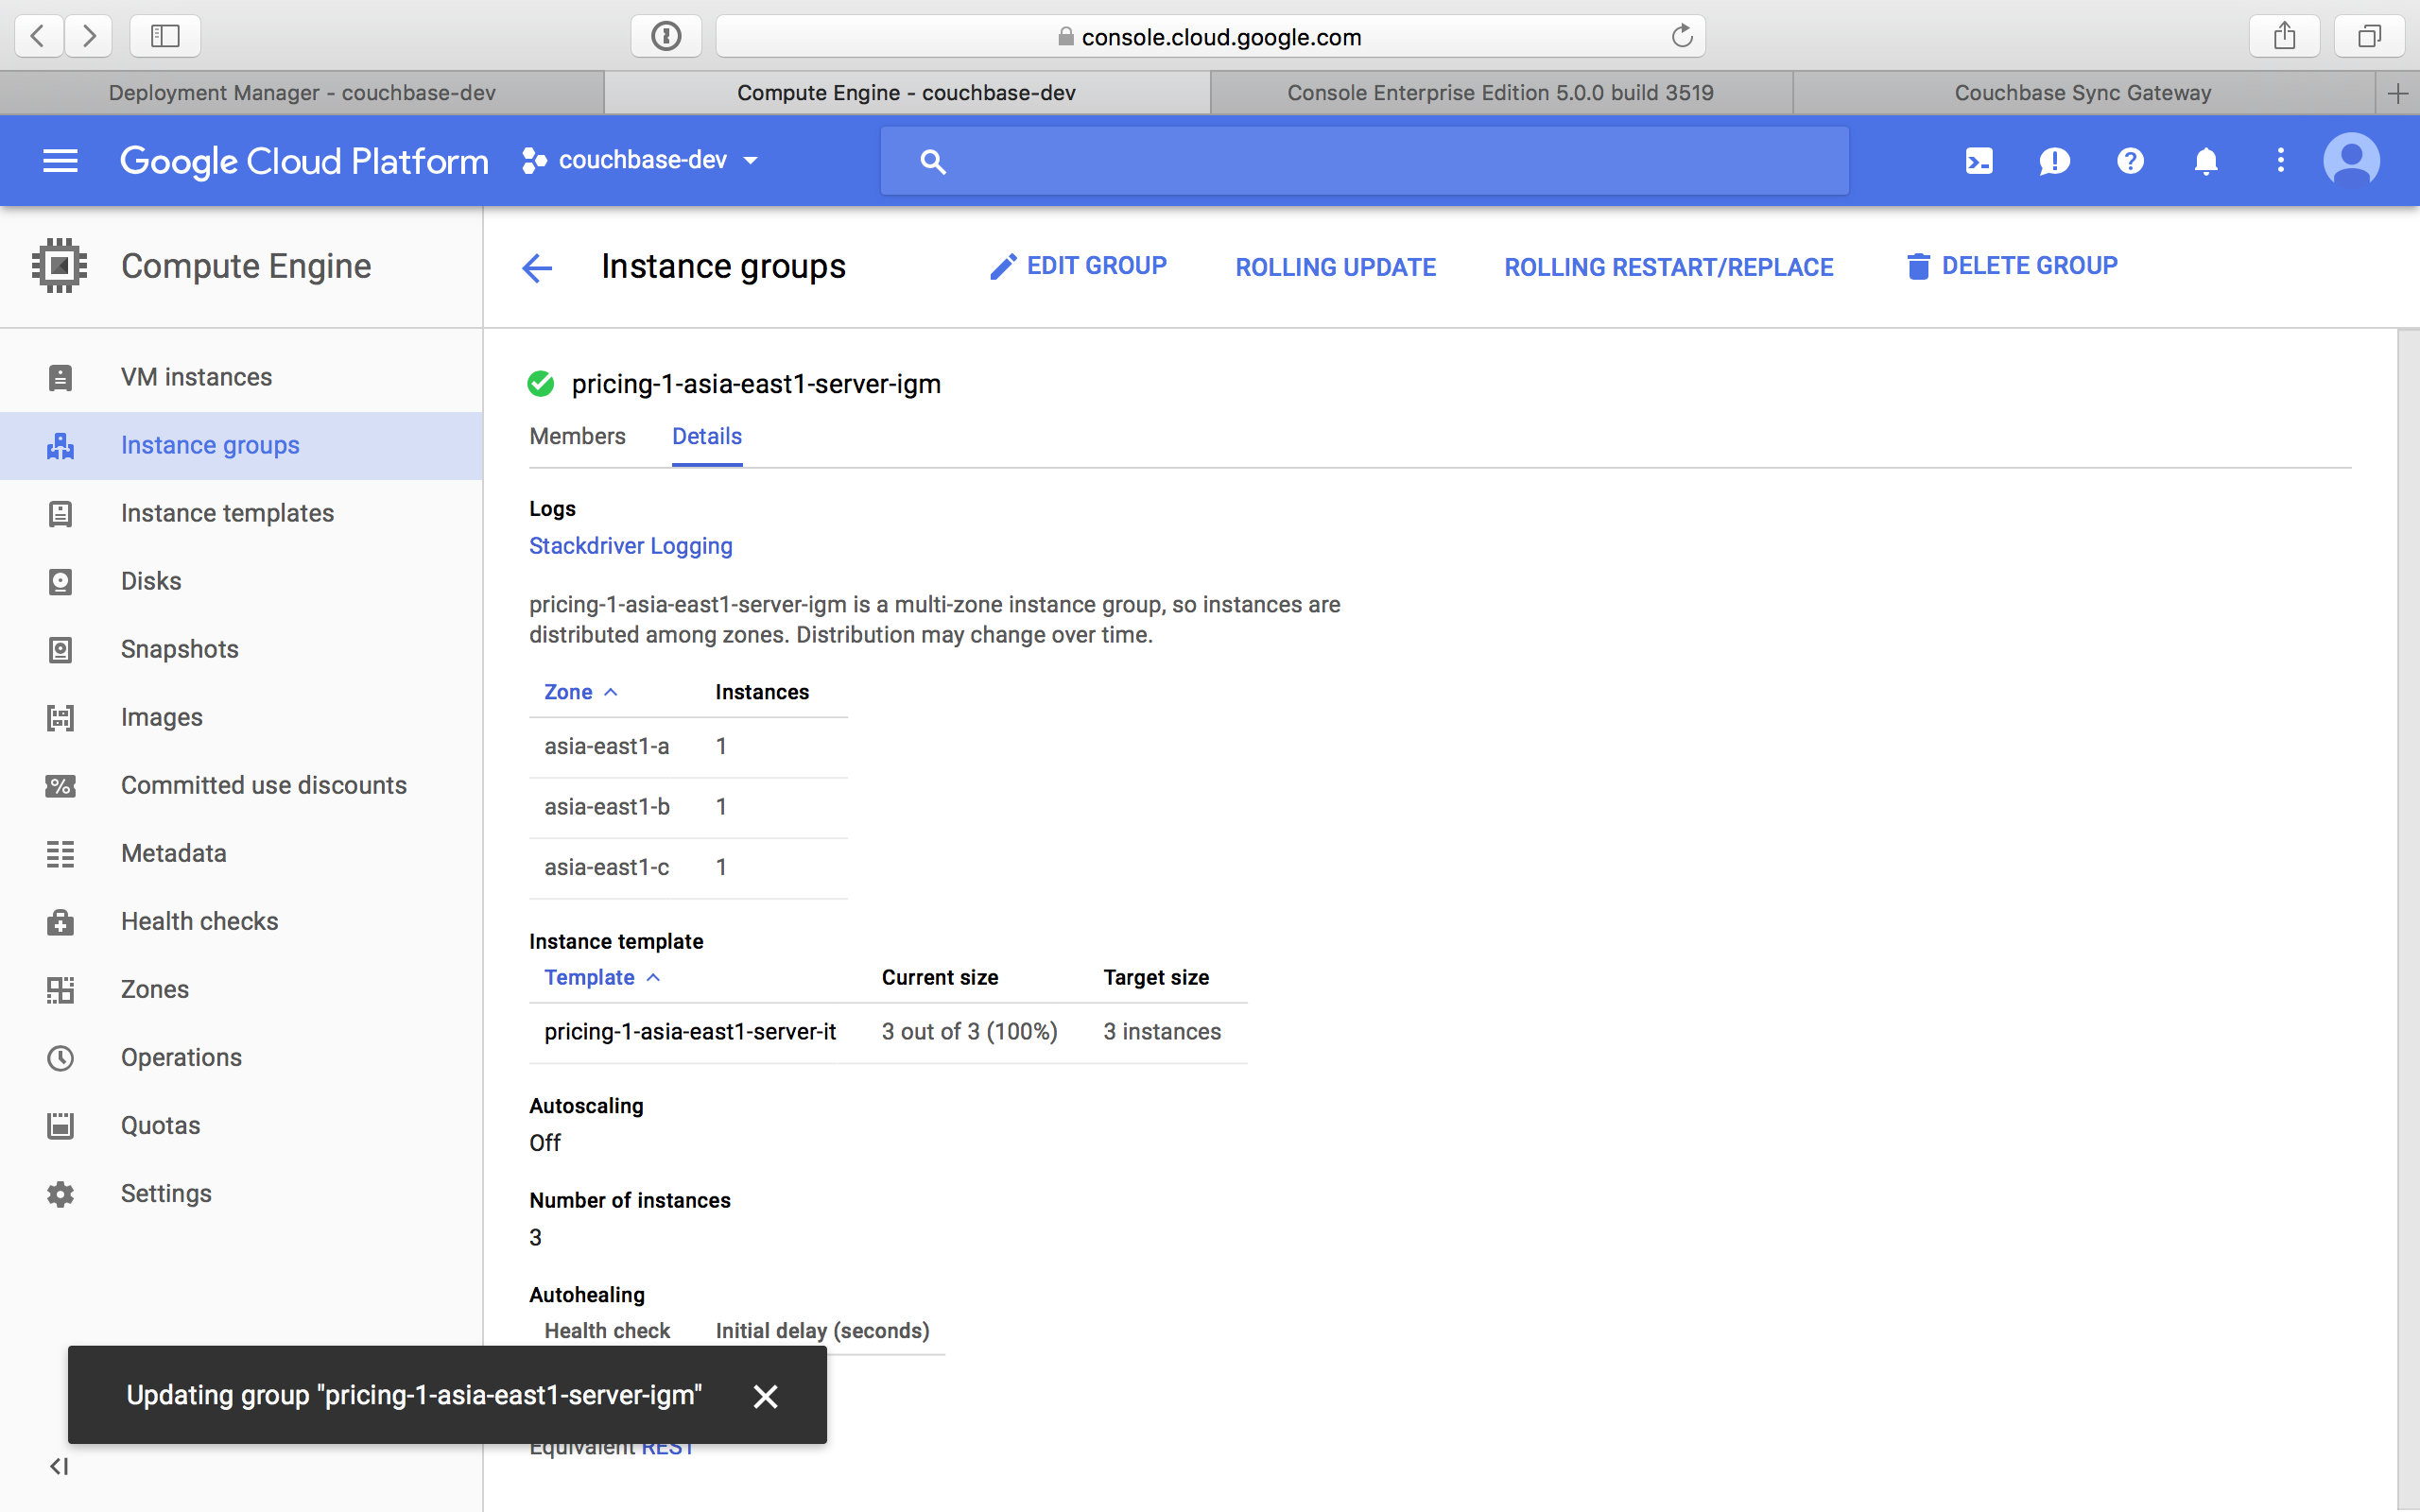2420x1512 pixels.
Task: Dismiss the updating group notification
Action: (x=765, y=1396)
